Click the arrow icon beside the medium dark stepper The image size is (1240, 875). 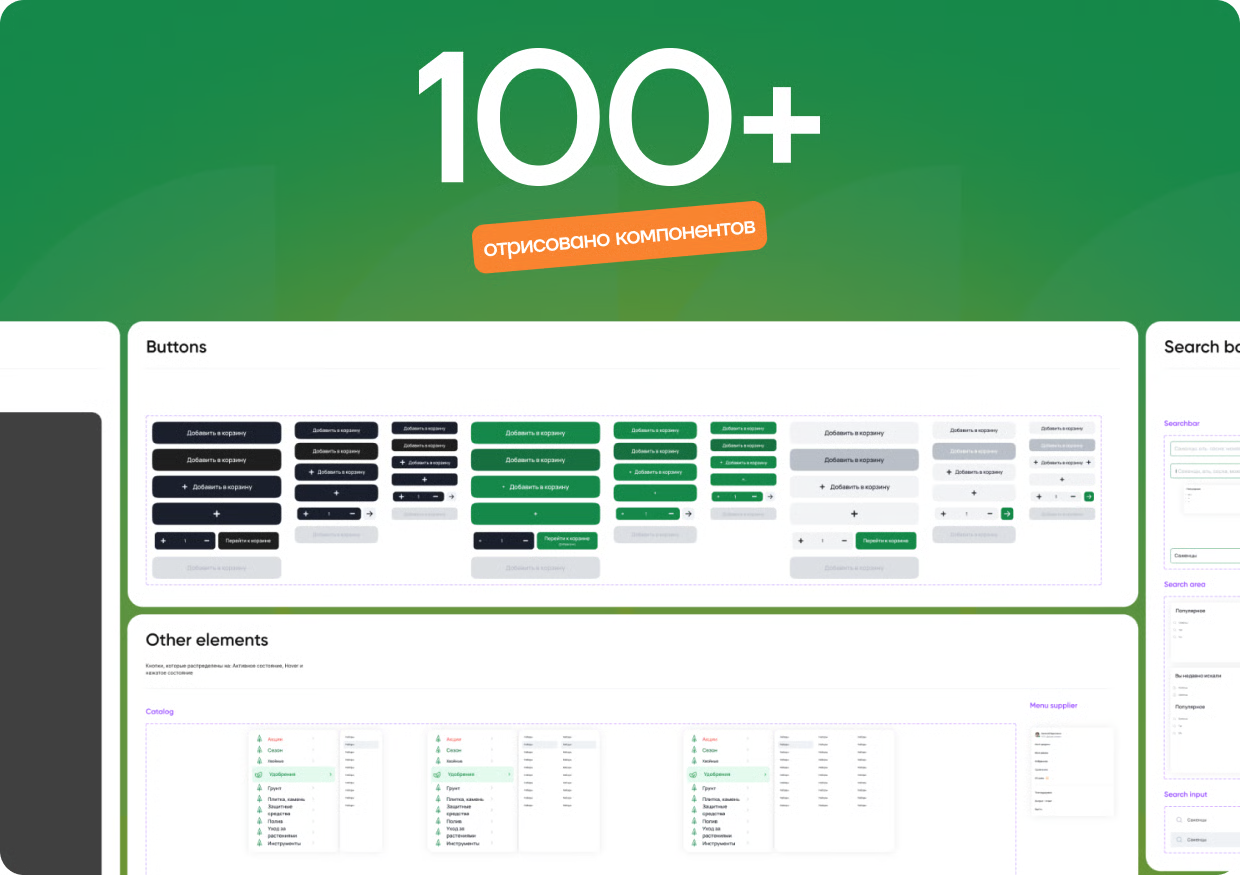[369, 513]
